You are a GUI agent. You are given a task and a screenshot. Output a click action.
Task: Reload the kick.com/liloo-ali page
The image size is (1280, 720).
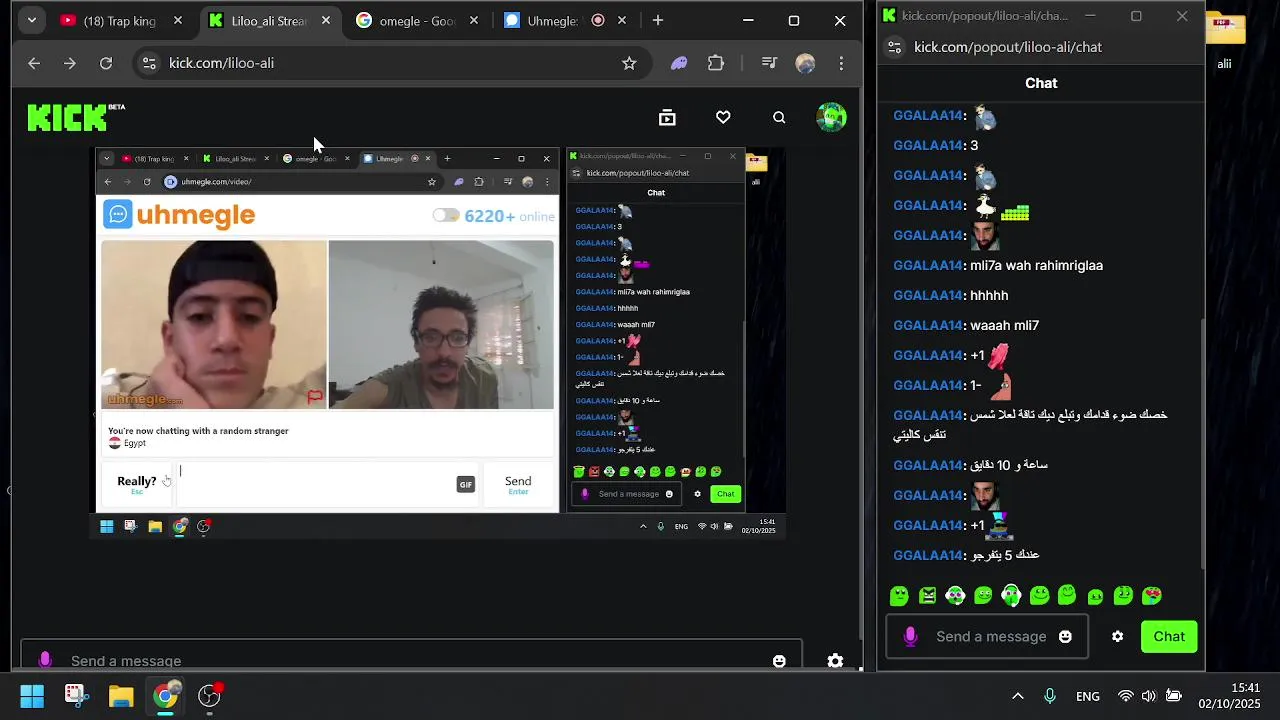(x=106, y=63)
